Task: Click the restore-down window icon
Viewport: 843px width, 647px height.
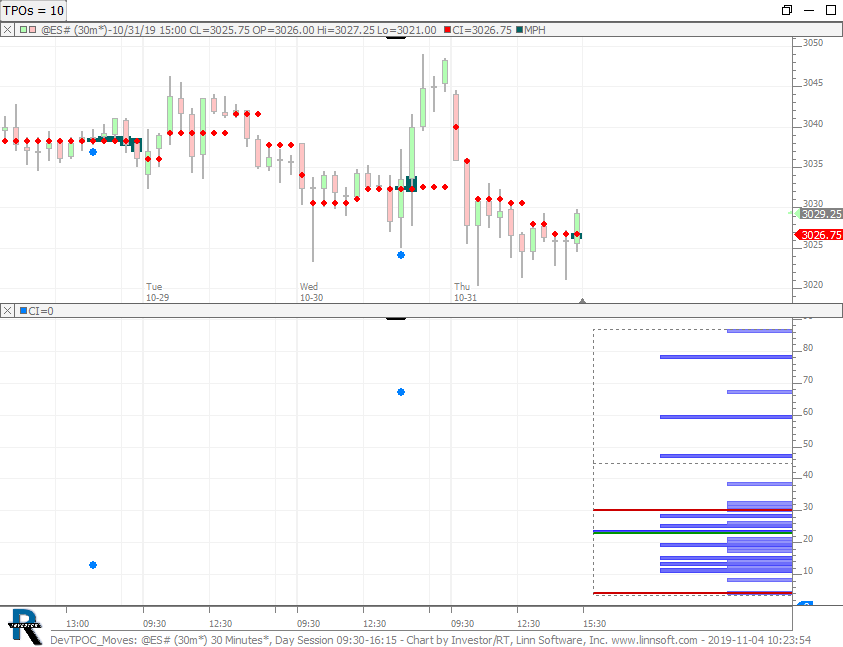Action: tap(787, 10)
